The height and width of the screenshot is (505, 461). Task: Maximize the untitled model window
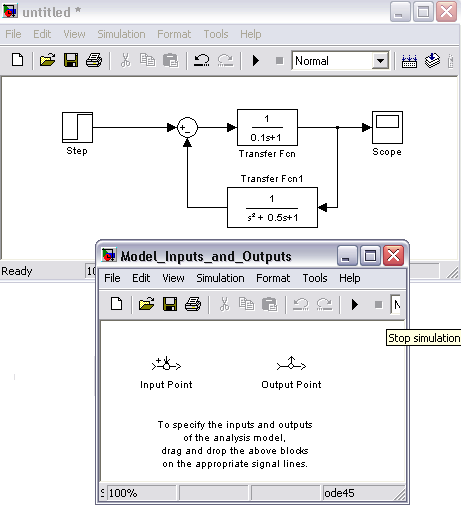tap(423, 12)
